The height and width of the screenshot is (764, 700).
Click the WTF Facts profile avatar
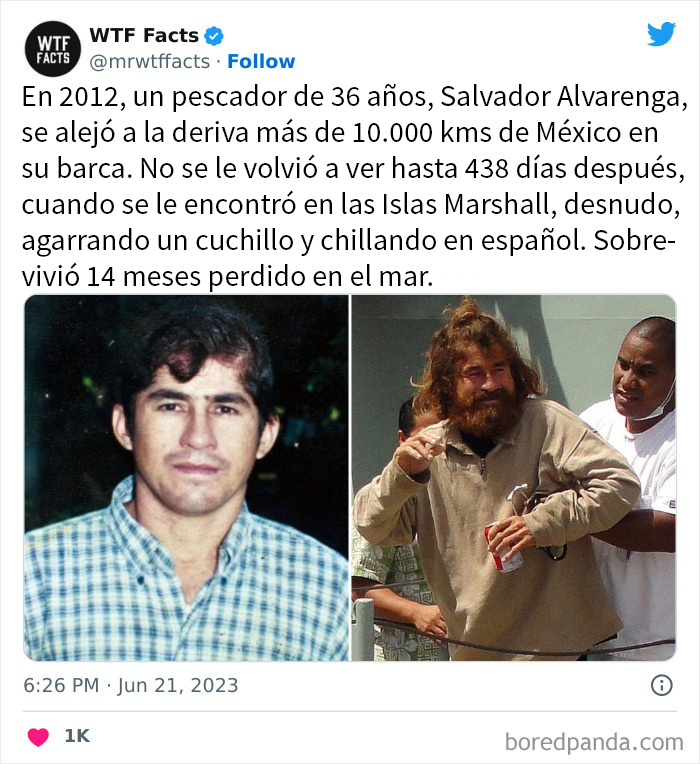(x=53, y=49)
